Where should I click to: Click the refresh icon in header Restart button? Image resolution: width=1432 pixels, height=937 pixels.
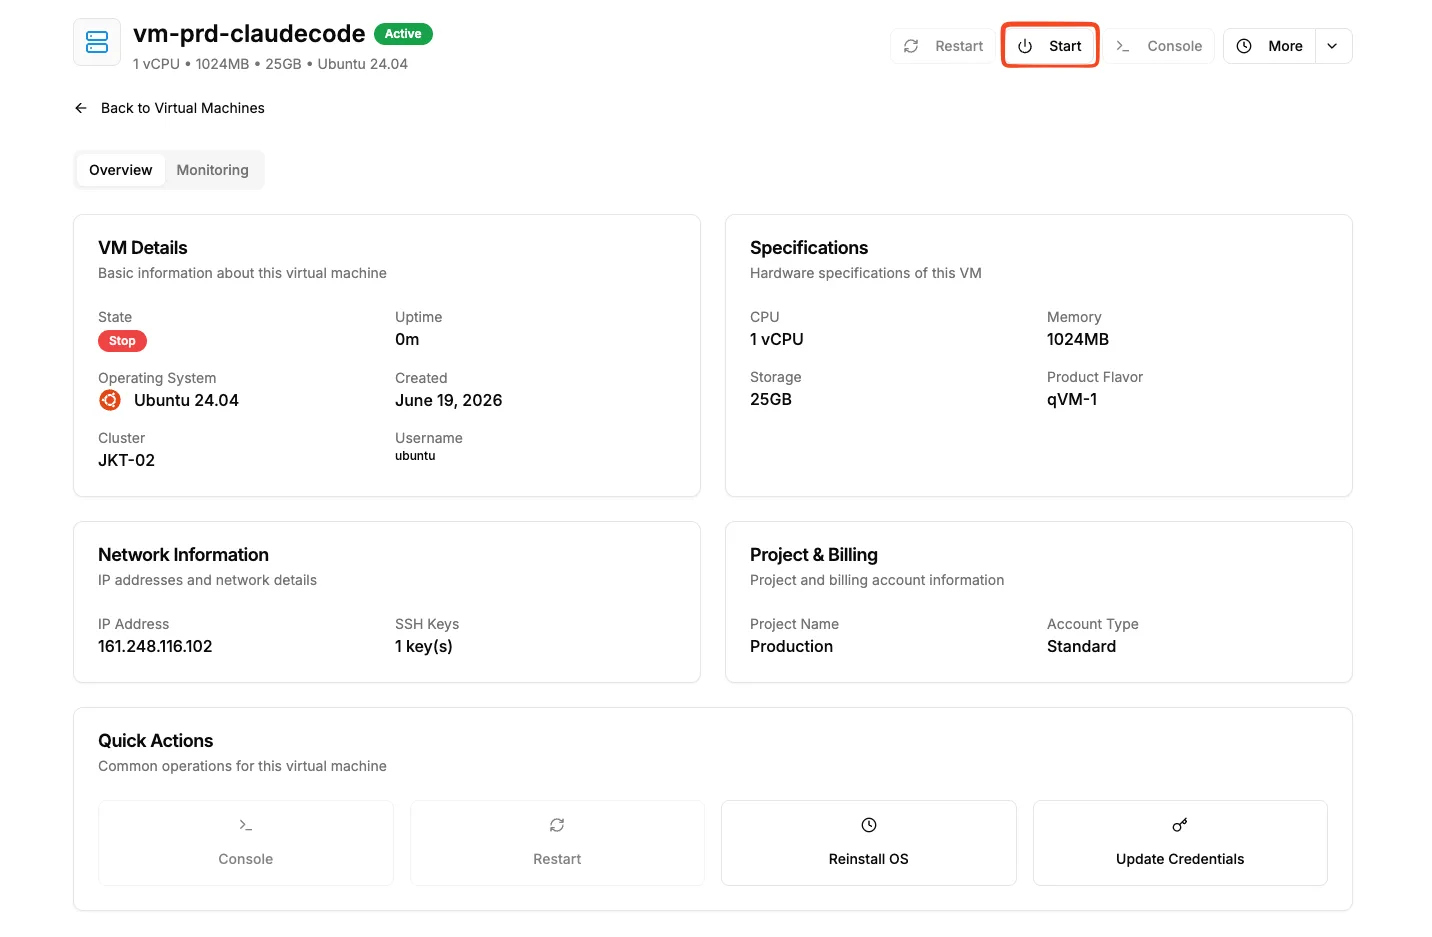(x=911, y=46)
